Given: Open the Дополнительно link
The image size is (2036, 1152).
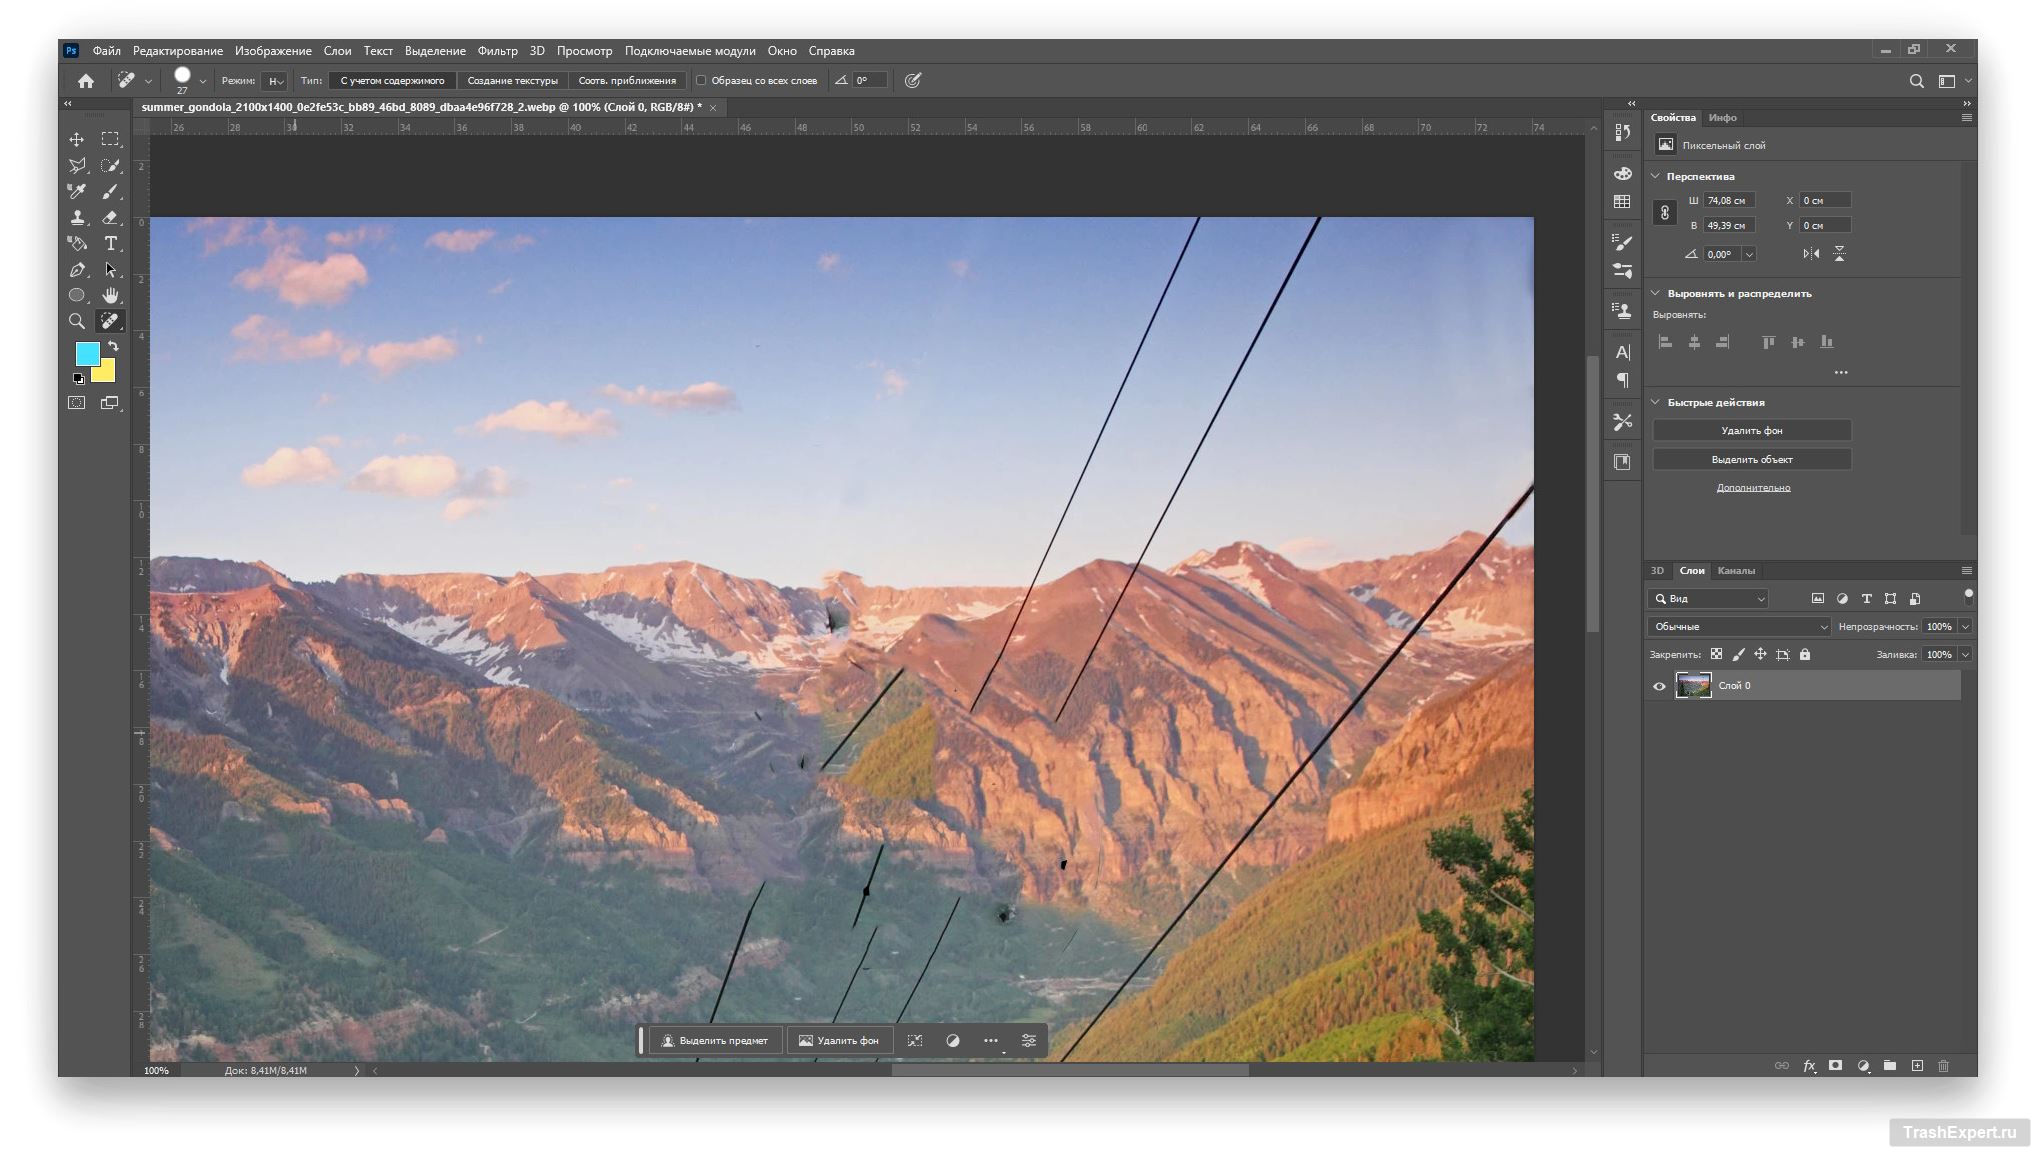Looking at the screenshot, I should point(1752,488).
